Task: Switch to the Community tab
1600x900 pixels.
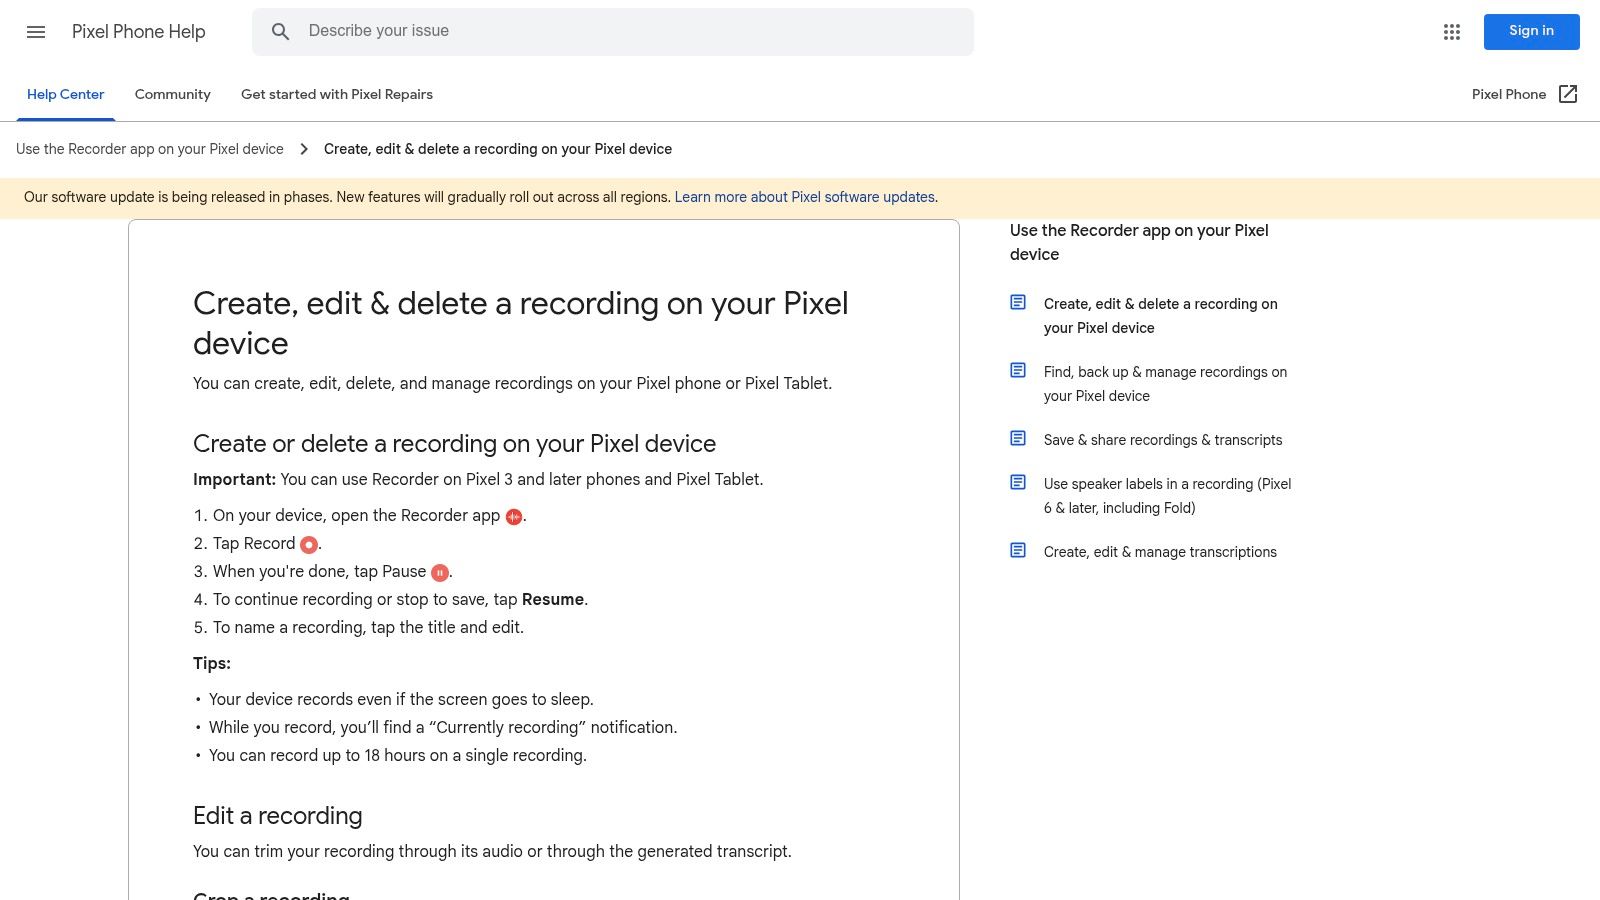Action: click(172, 94)
